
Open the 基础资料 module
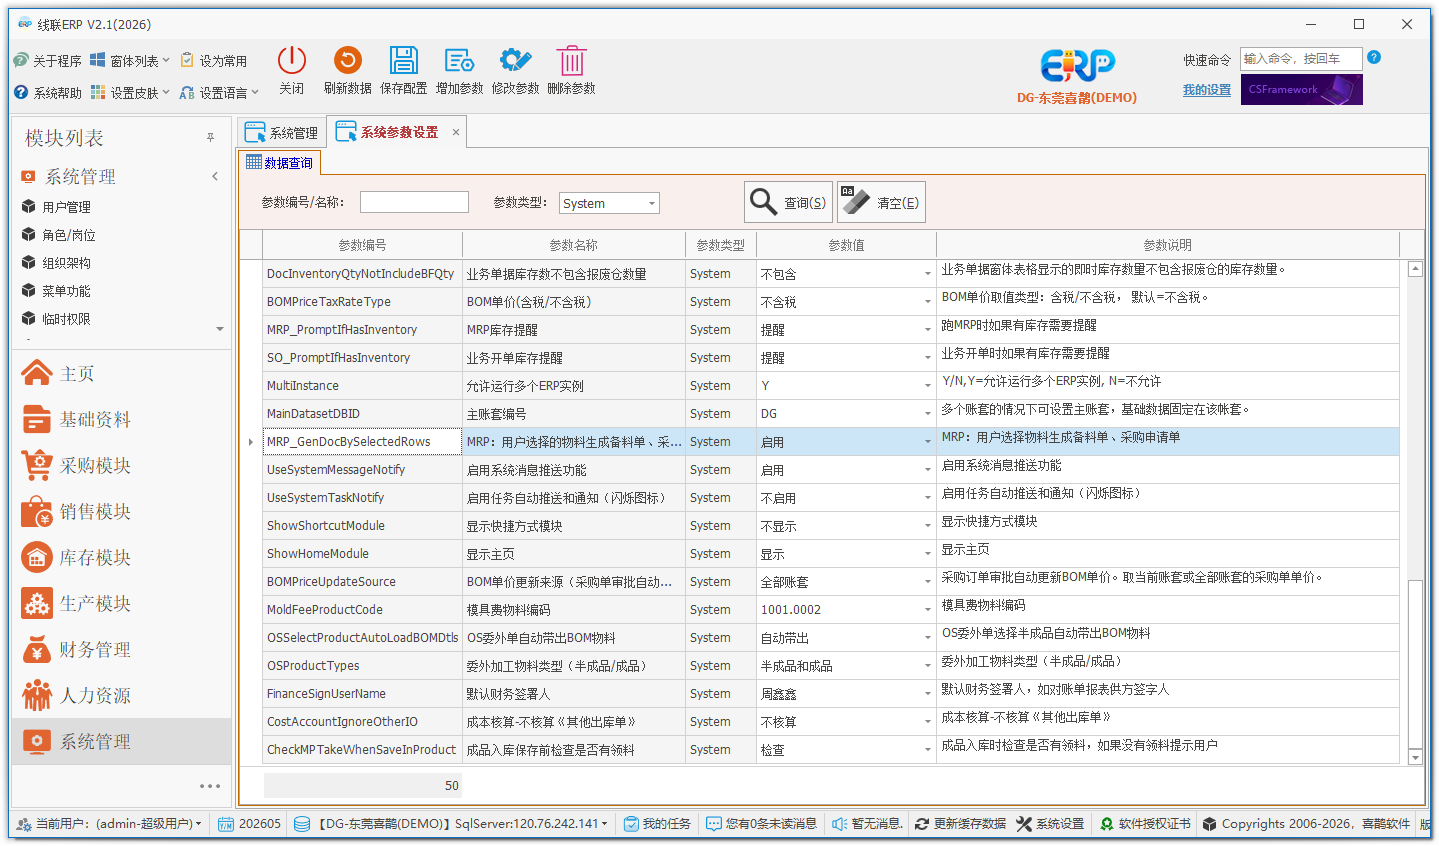[x=121, y=420]
